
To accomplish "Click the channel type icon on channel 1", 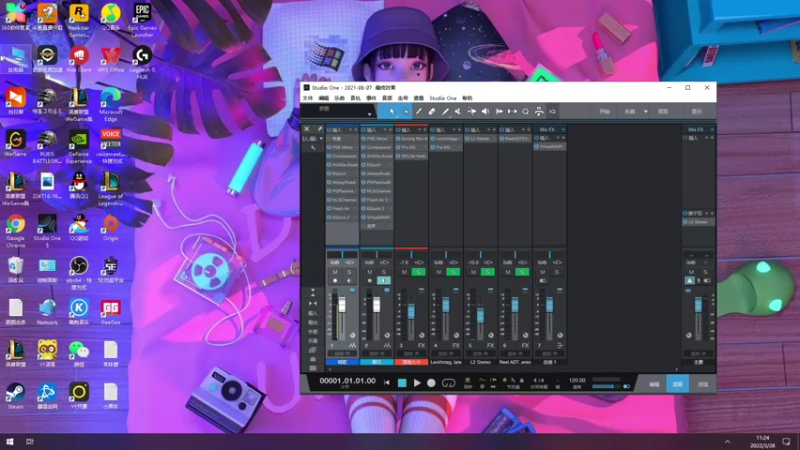I will [352, 345].
